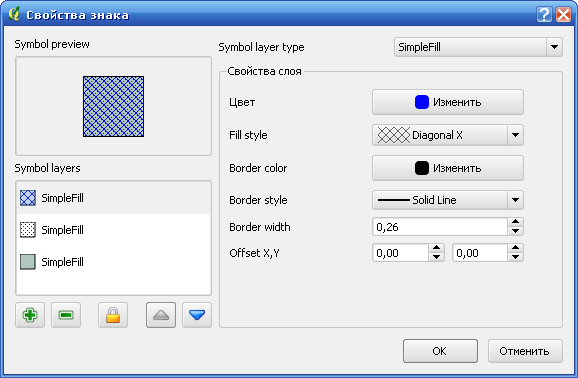Confirm with the OK button
Screen dimensions: 578x378
click(x=440, y=351)
